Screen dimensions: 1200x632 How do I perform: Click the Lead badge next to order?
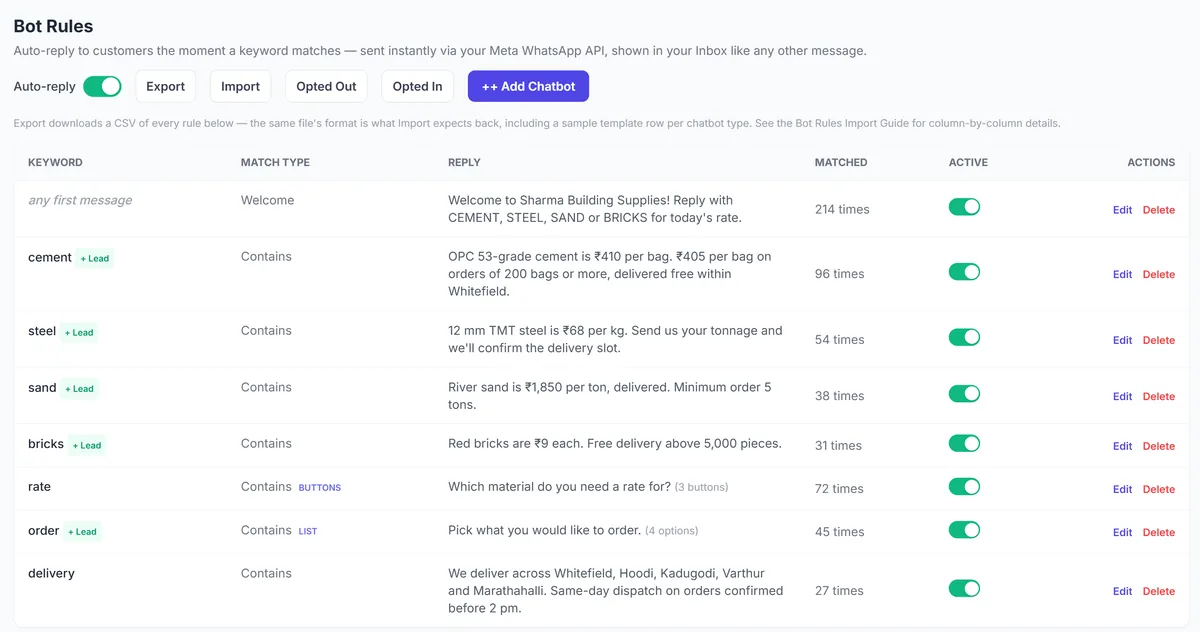[x=83, y=532]
